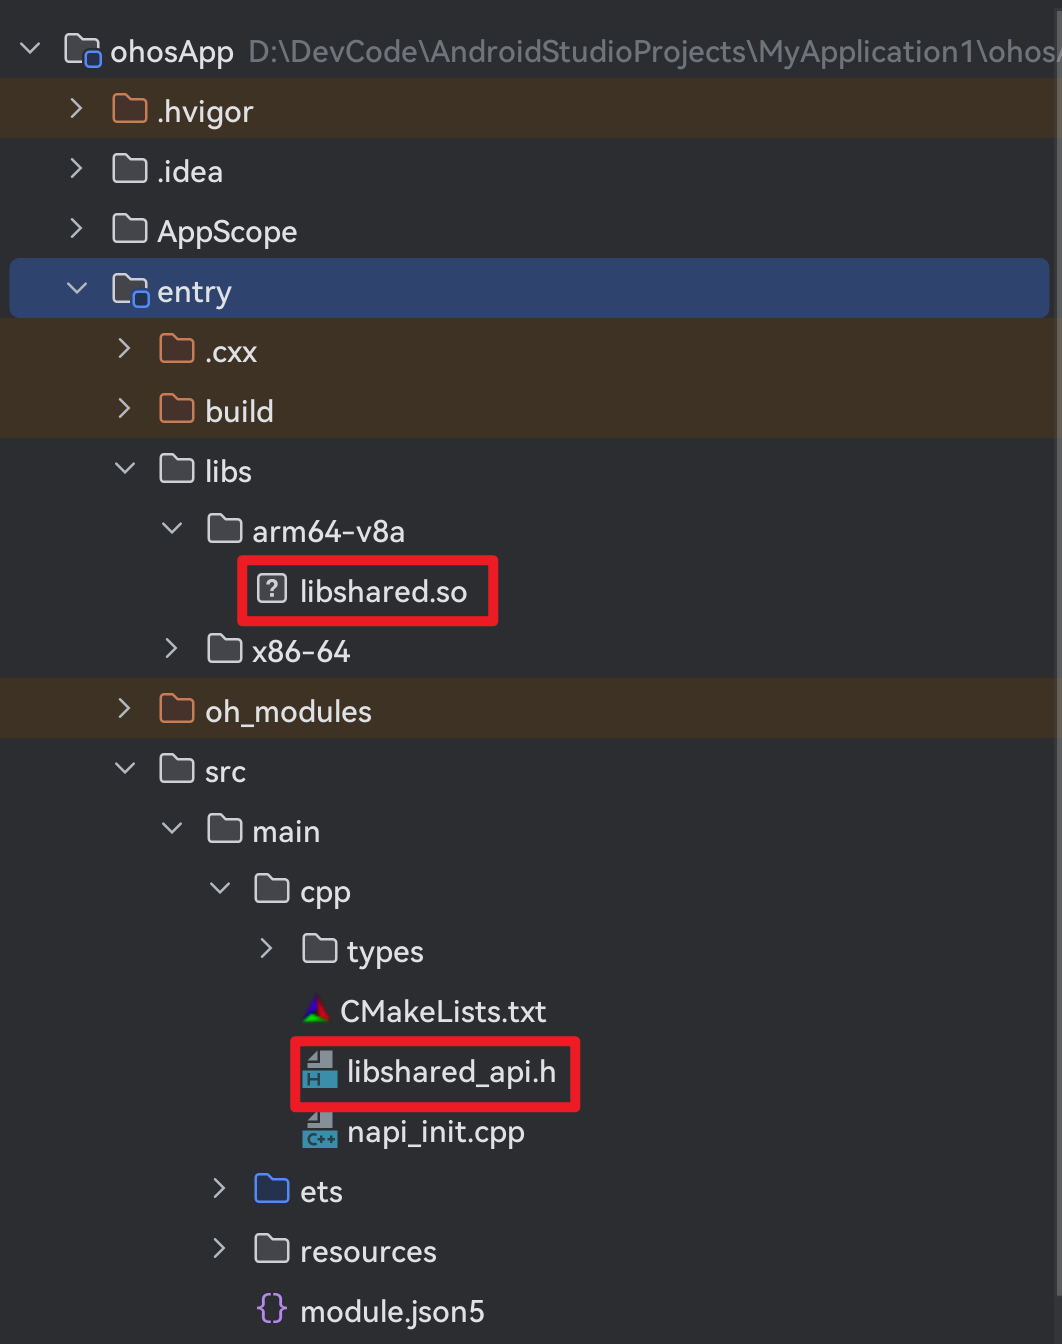Expand the resources folder chevron

tap(219, 1248)
